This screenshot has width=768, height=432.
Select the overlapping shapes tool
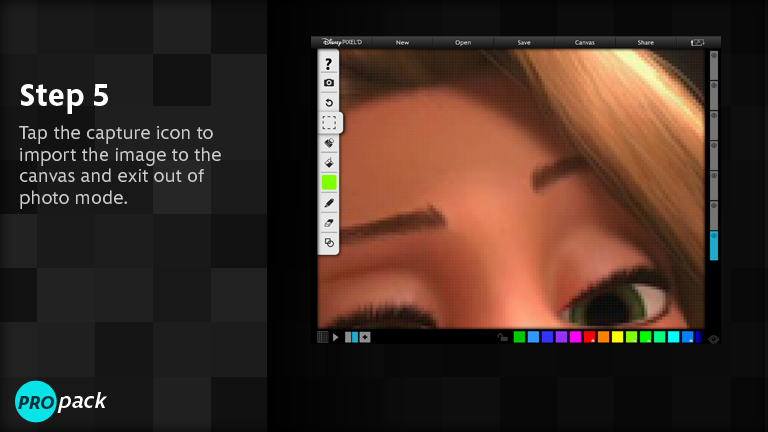[x=329, y=242]
